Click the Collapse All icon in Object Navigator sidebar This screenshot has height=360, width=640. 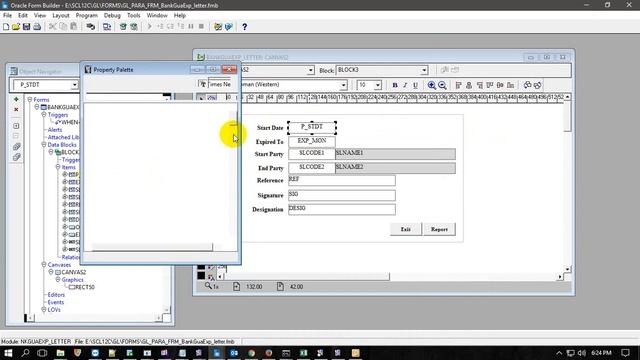pyautogui.click(x=16, y=157)
